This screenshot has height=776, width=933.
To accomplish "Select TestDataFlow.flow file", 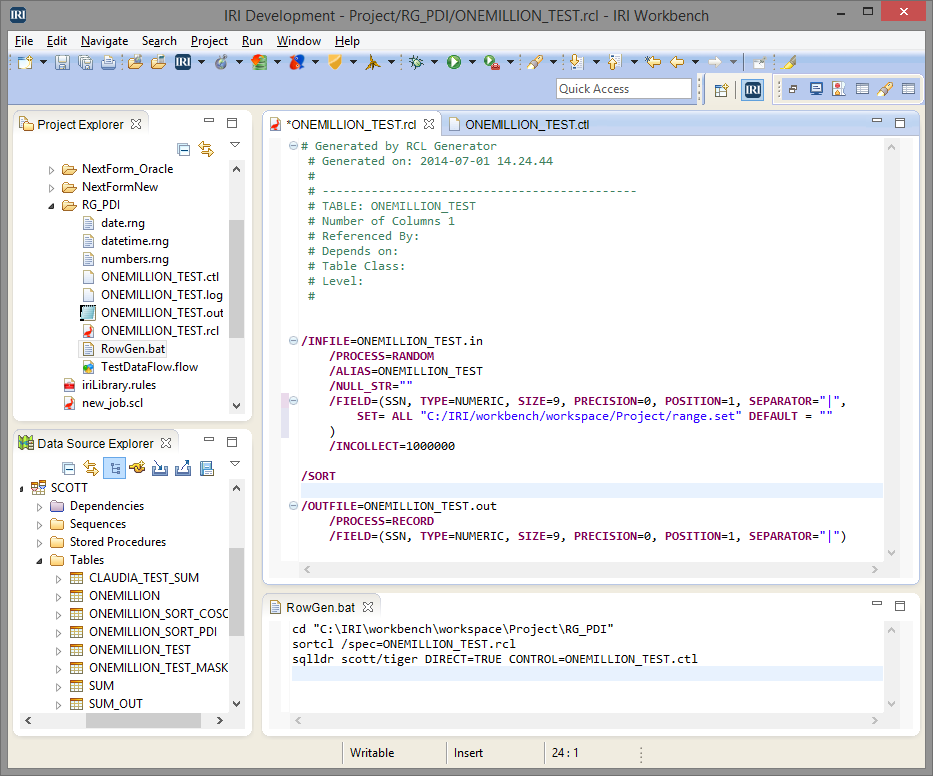I will coord(149,367).
